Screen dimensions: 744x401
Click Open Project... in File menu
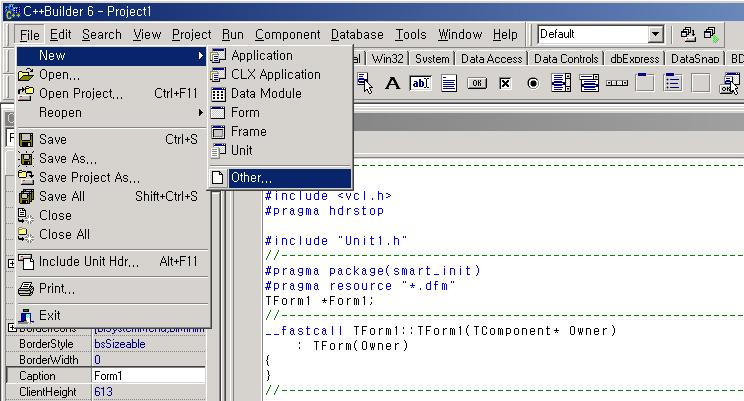112,93
